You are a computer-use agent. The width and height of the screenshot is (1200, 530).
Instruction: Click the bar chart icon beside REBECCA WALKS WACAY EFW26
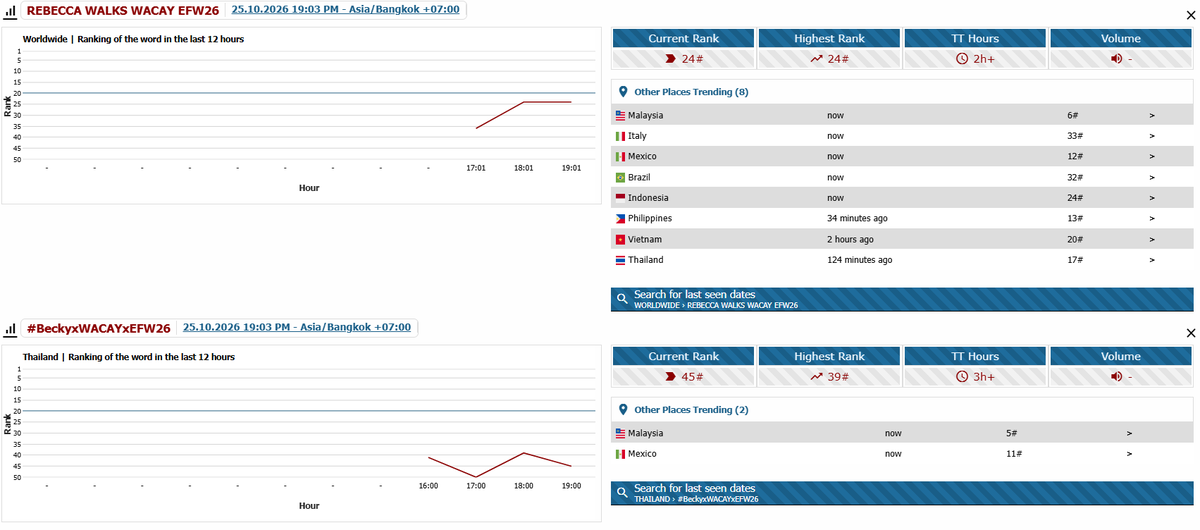click(x=12, y=10)
